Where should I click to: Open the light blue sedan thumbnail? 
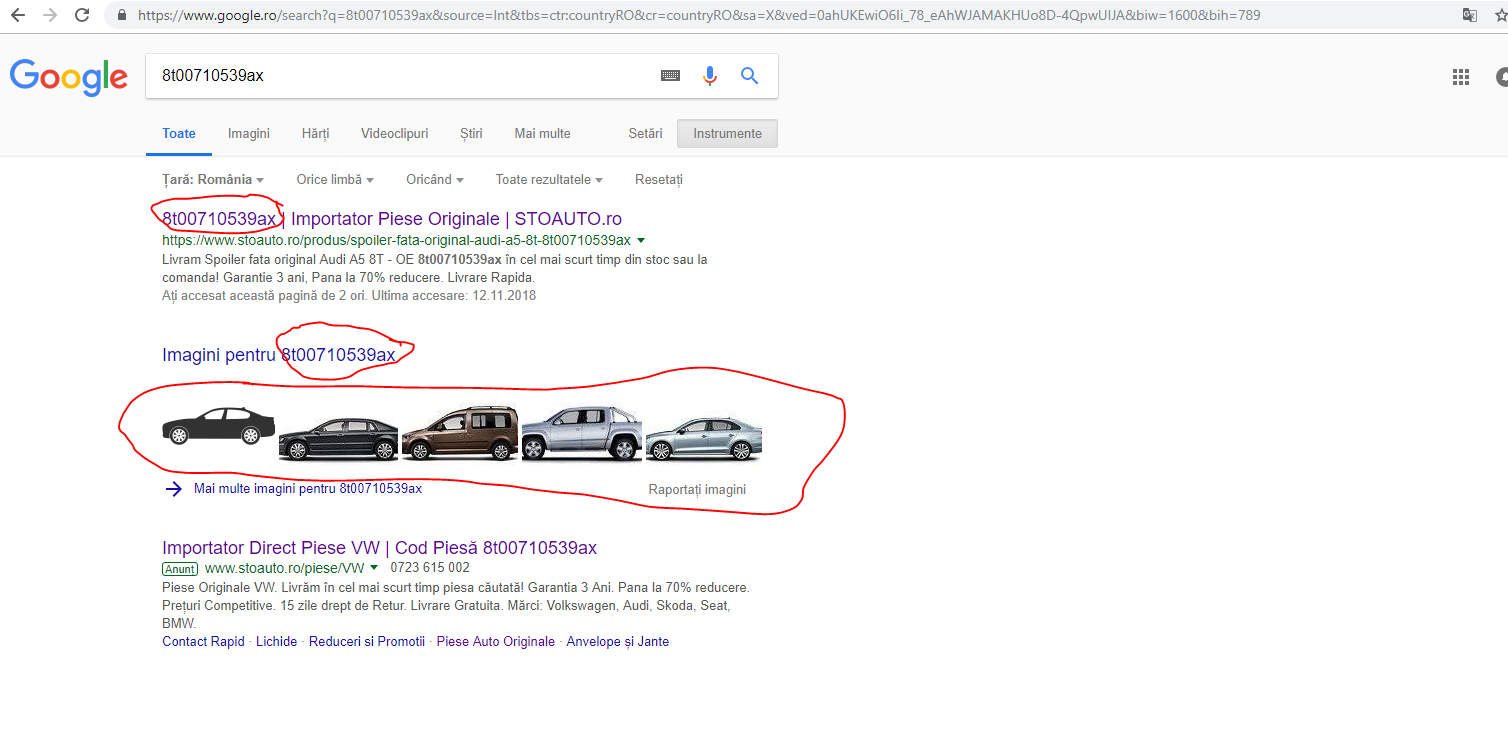(704, 438)
